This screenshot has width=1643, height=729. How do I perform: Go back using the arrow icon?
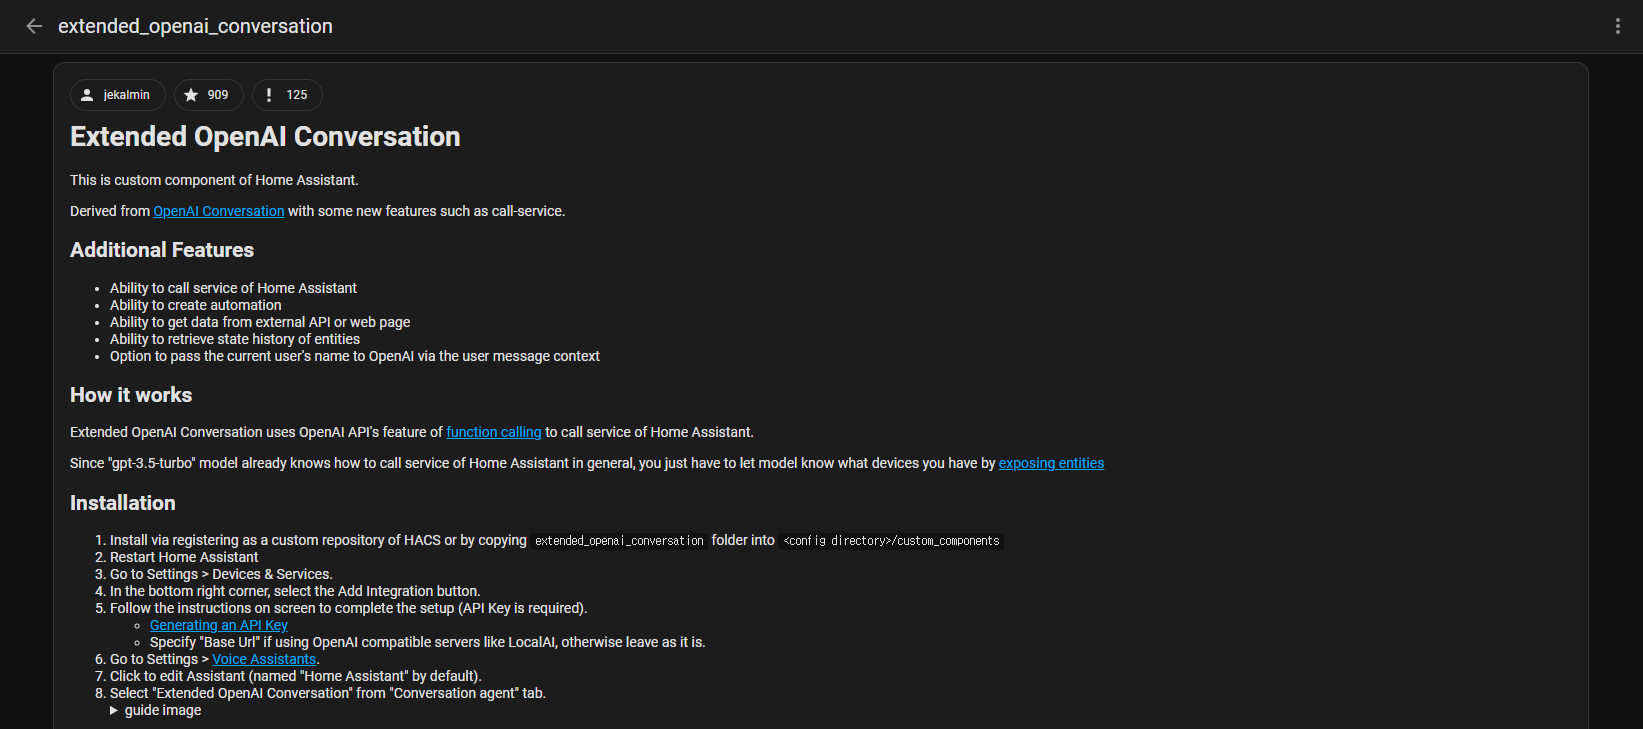34,26
